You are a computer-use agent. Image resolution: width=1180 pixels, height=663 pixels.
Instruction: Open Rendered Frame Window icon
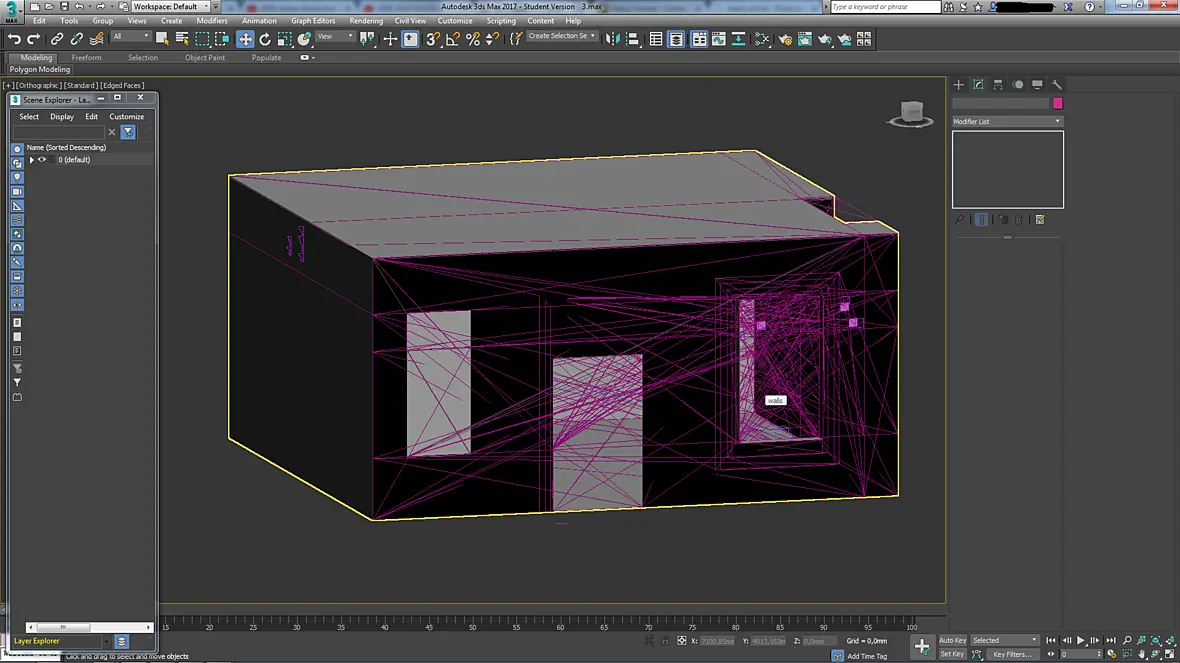(804, 39)
